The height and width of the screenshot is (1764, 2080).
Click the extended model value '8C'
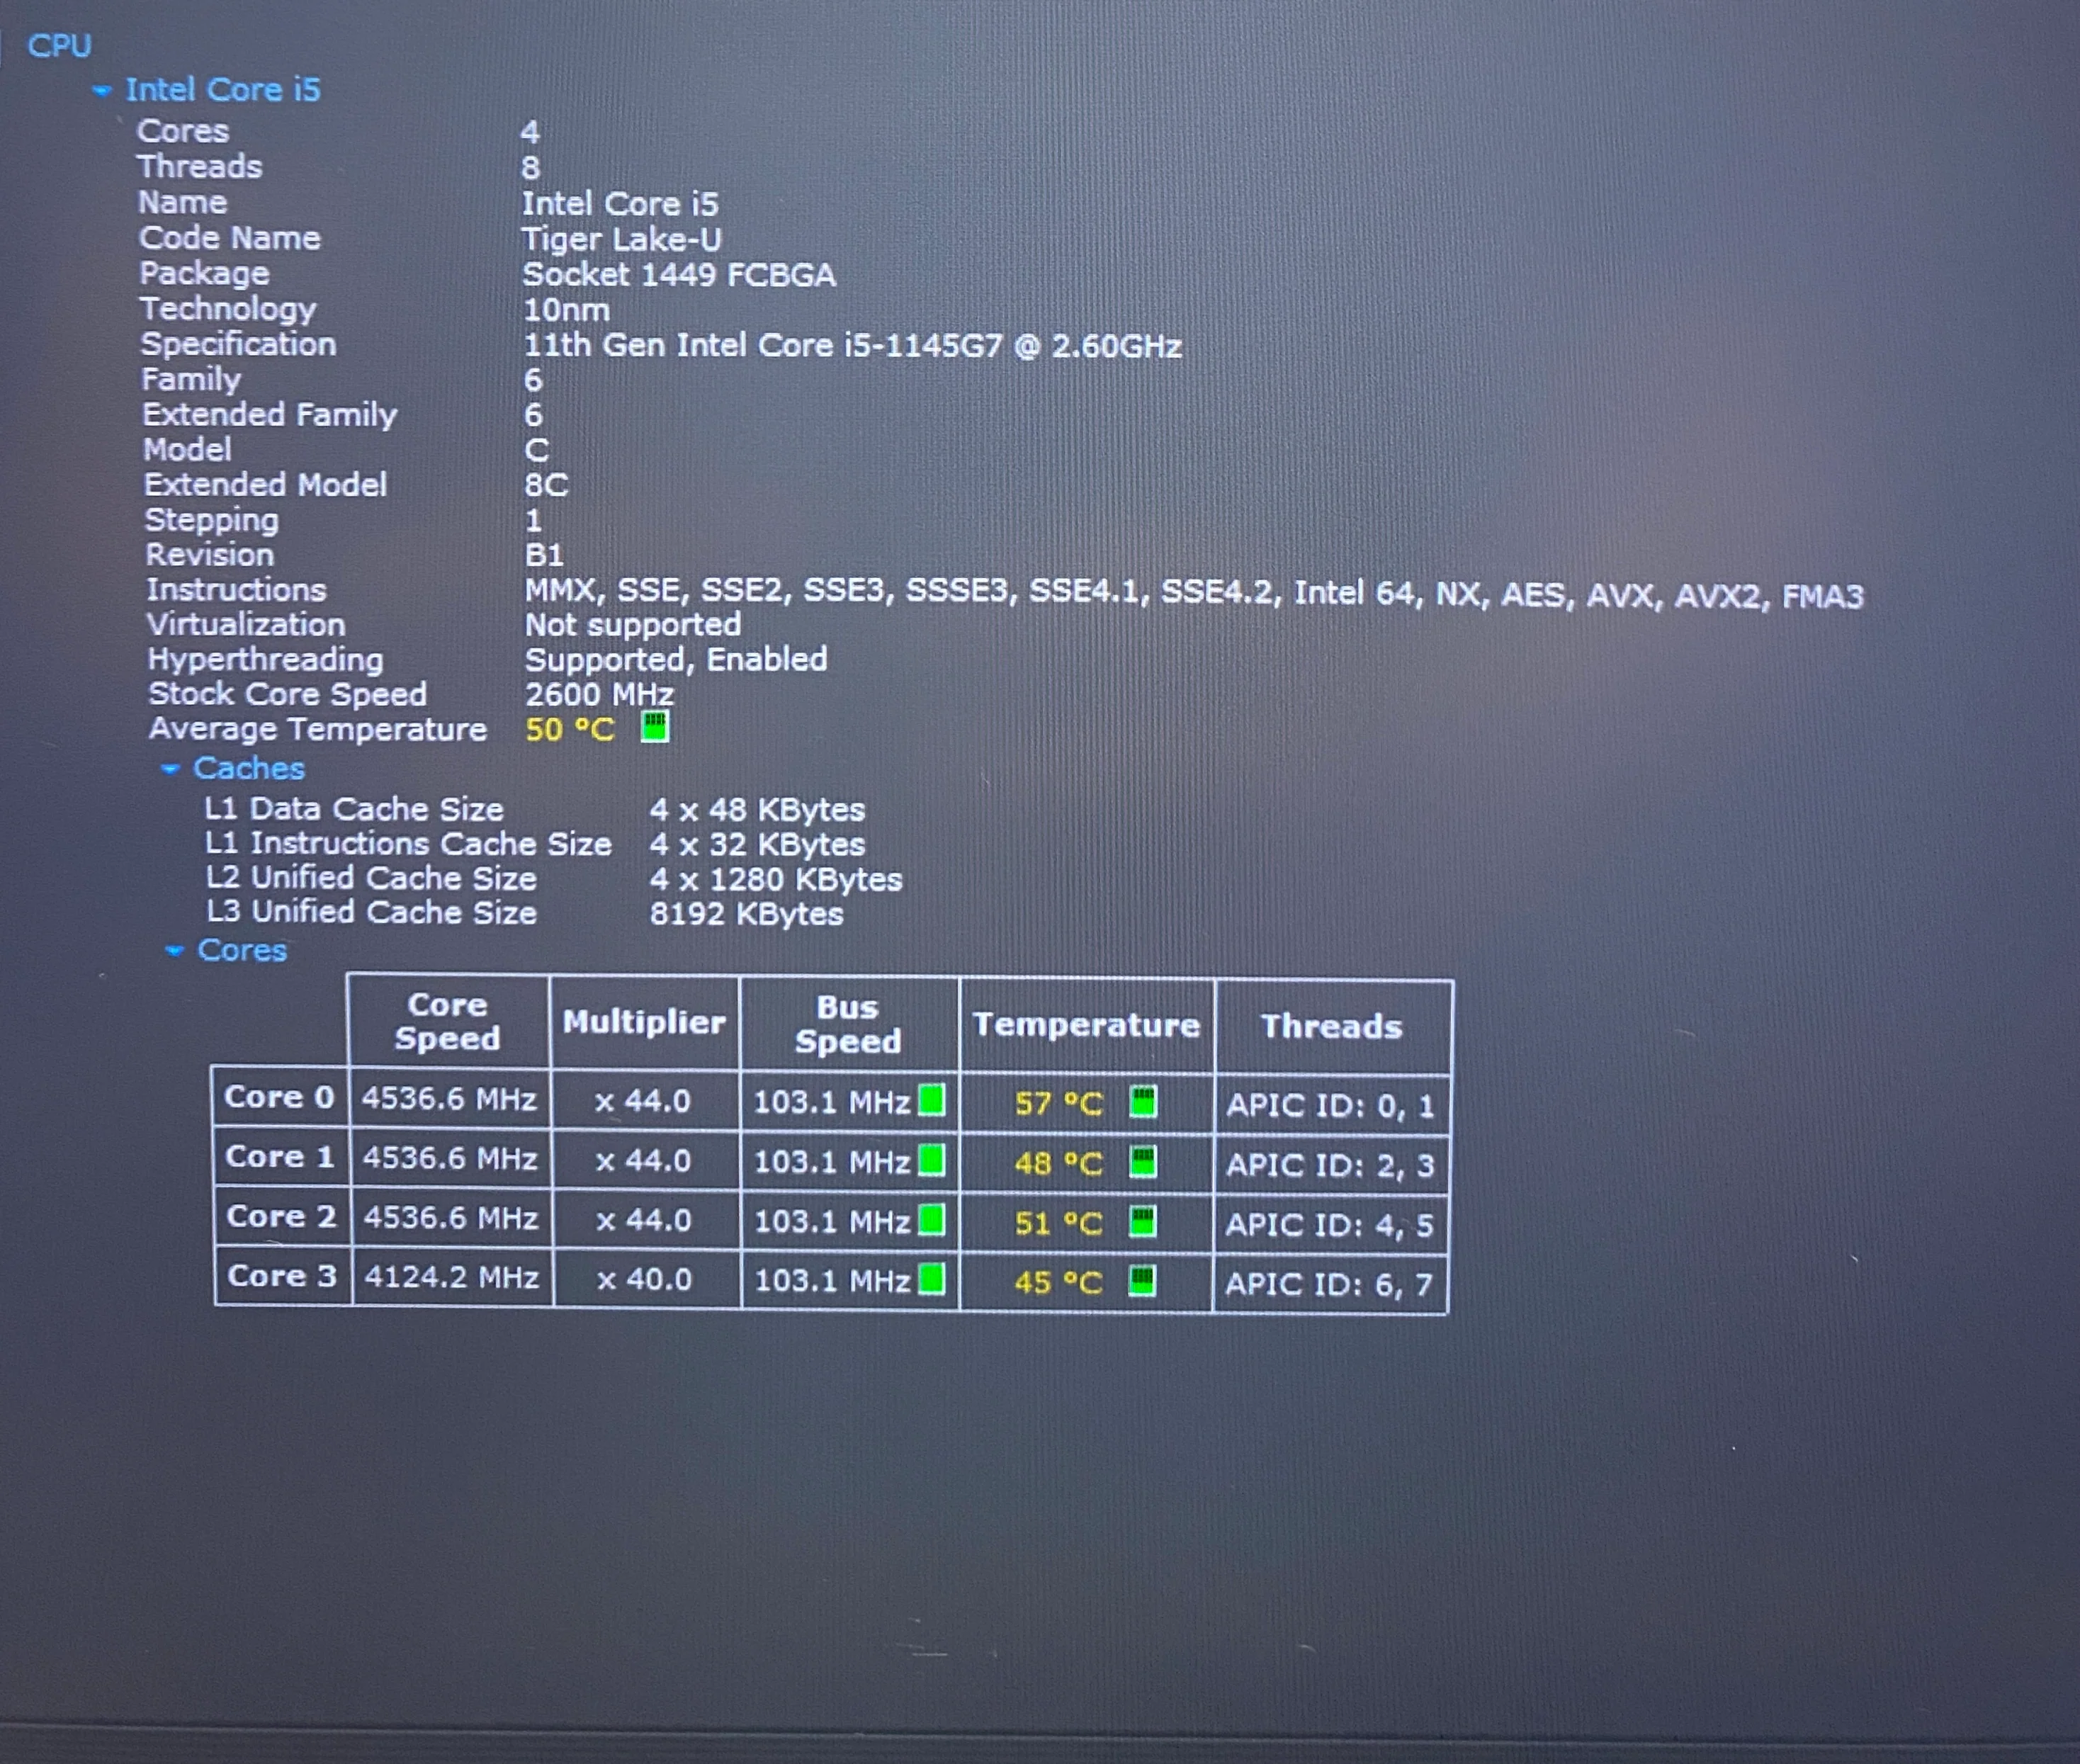546,485
